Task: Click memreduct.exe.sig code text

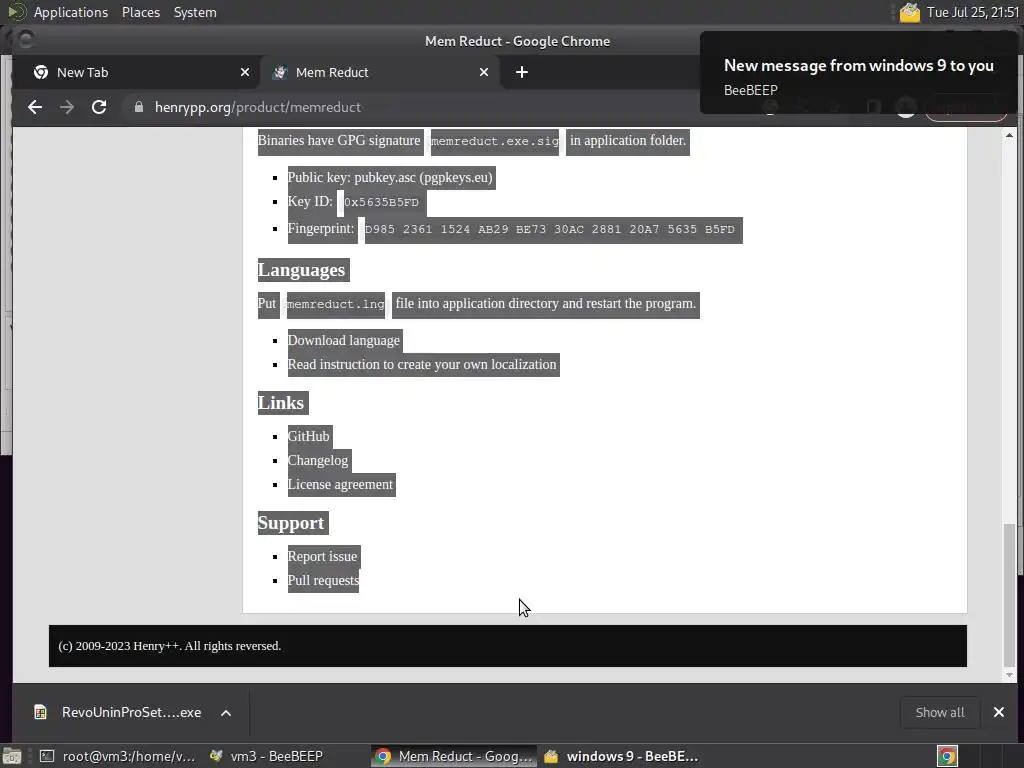Action: pyautogui.click(x=495, y=141)
